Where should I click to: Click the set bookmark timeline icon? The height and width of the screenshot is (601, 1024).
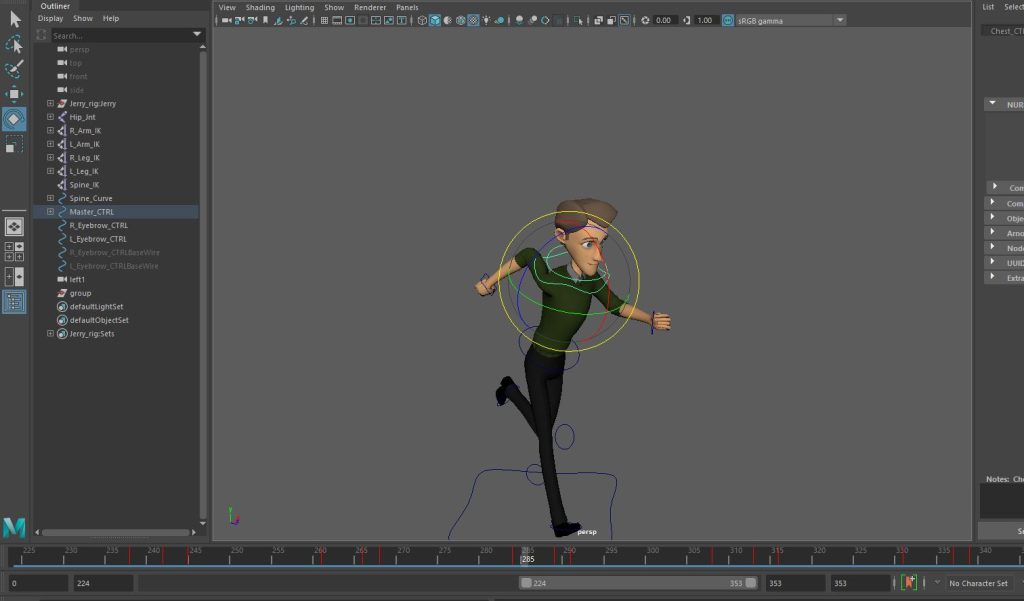pyautogui.click(x=908, y=582)
